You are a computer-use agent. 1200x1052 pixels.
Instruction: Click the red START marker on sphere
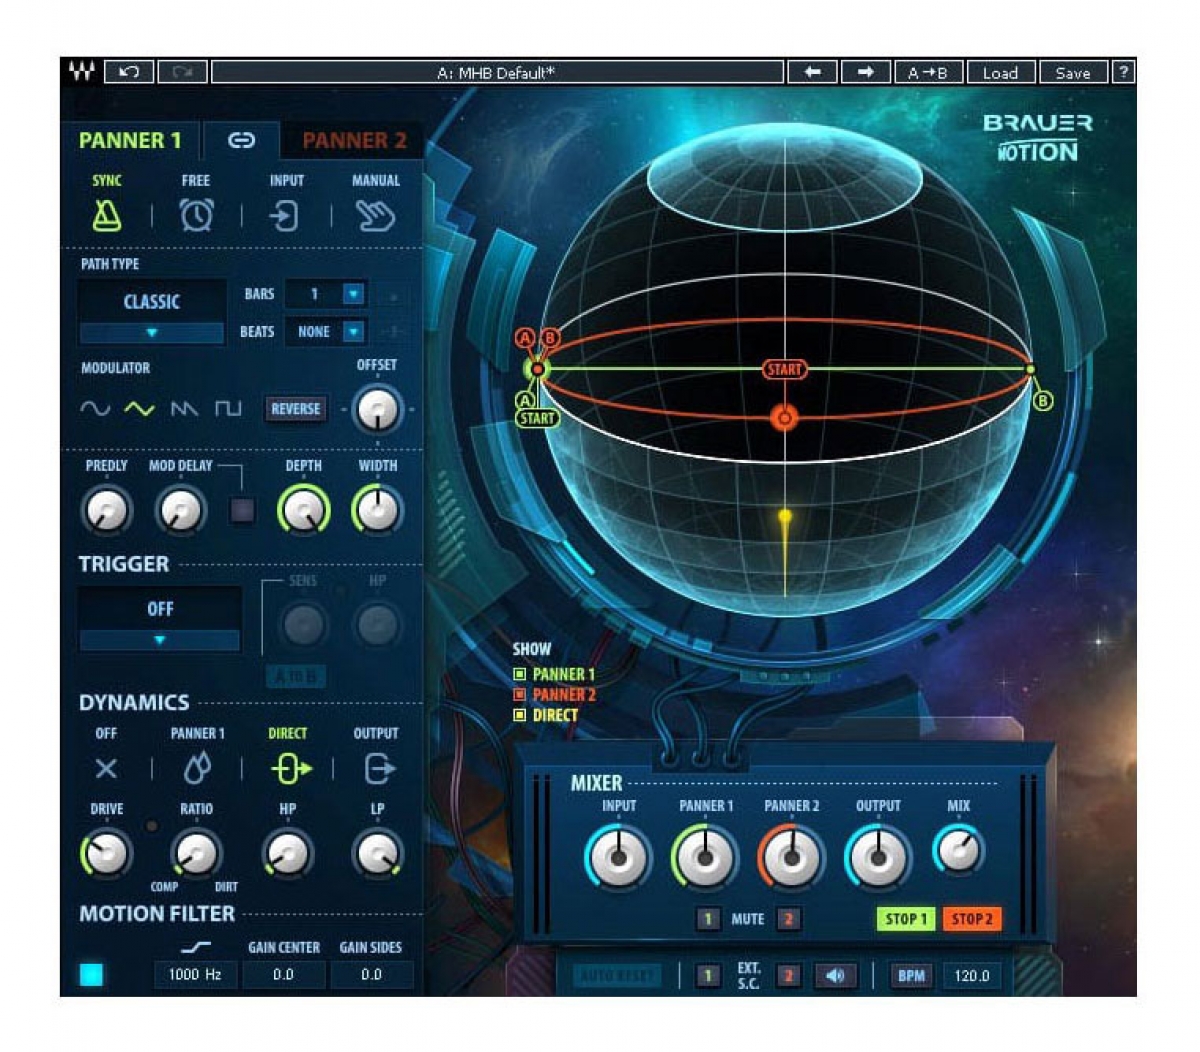tap(784, 369)
